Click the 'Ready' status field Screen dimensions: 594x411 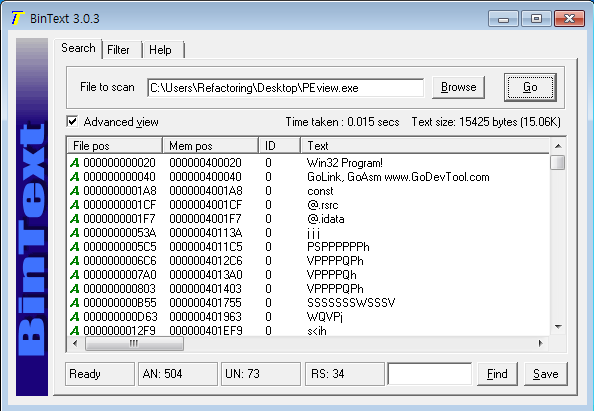pyautogui.click(x=100, y=374)
